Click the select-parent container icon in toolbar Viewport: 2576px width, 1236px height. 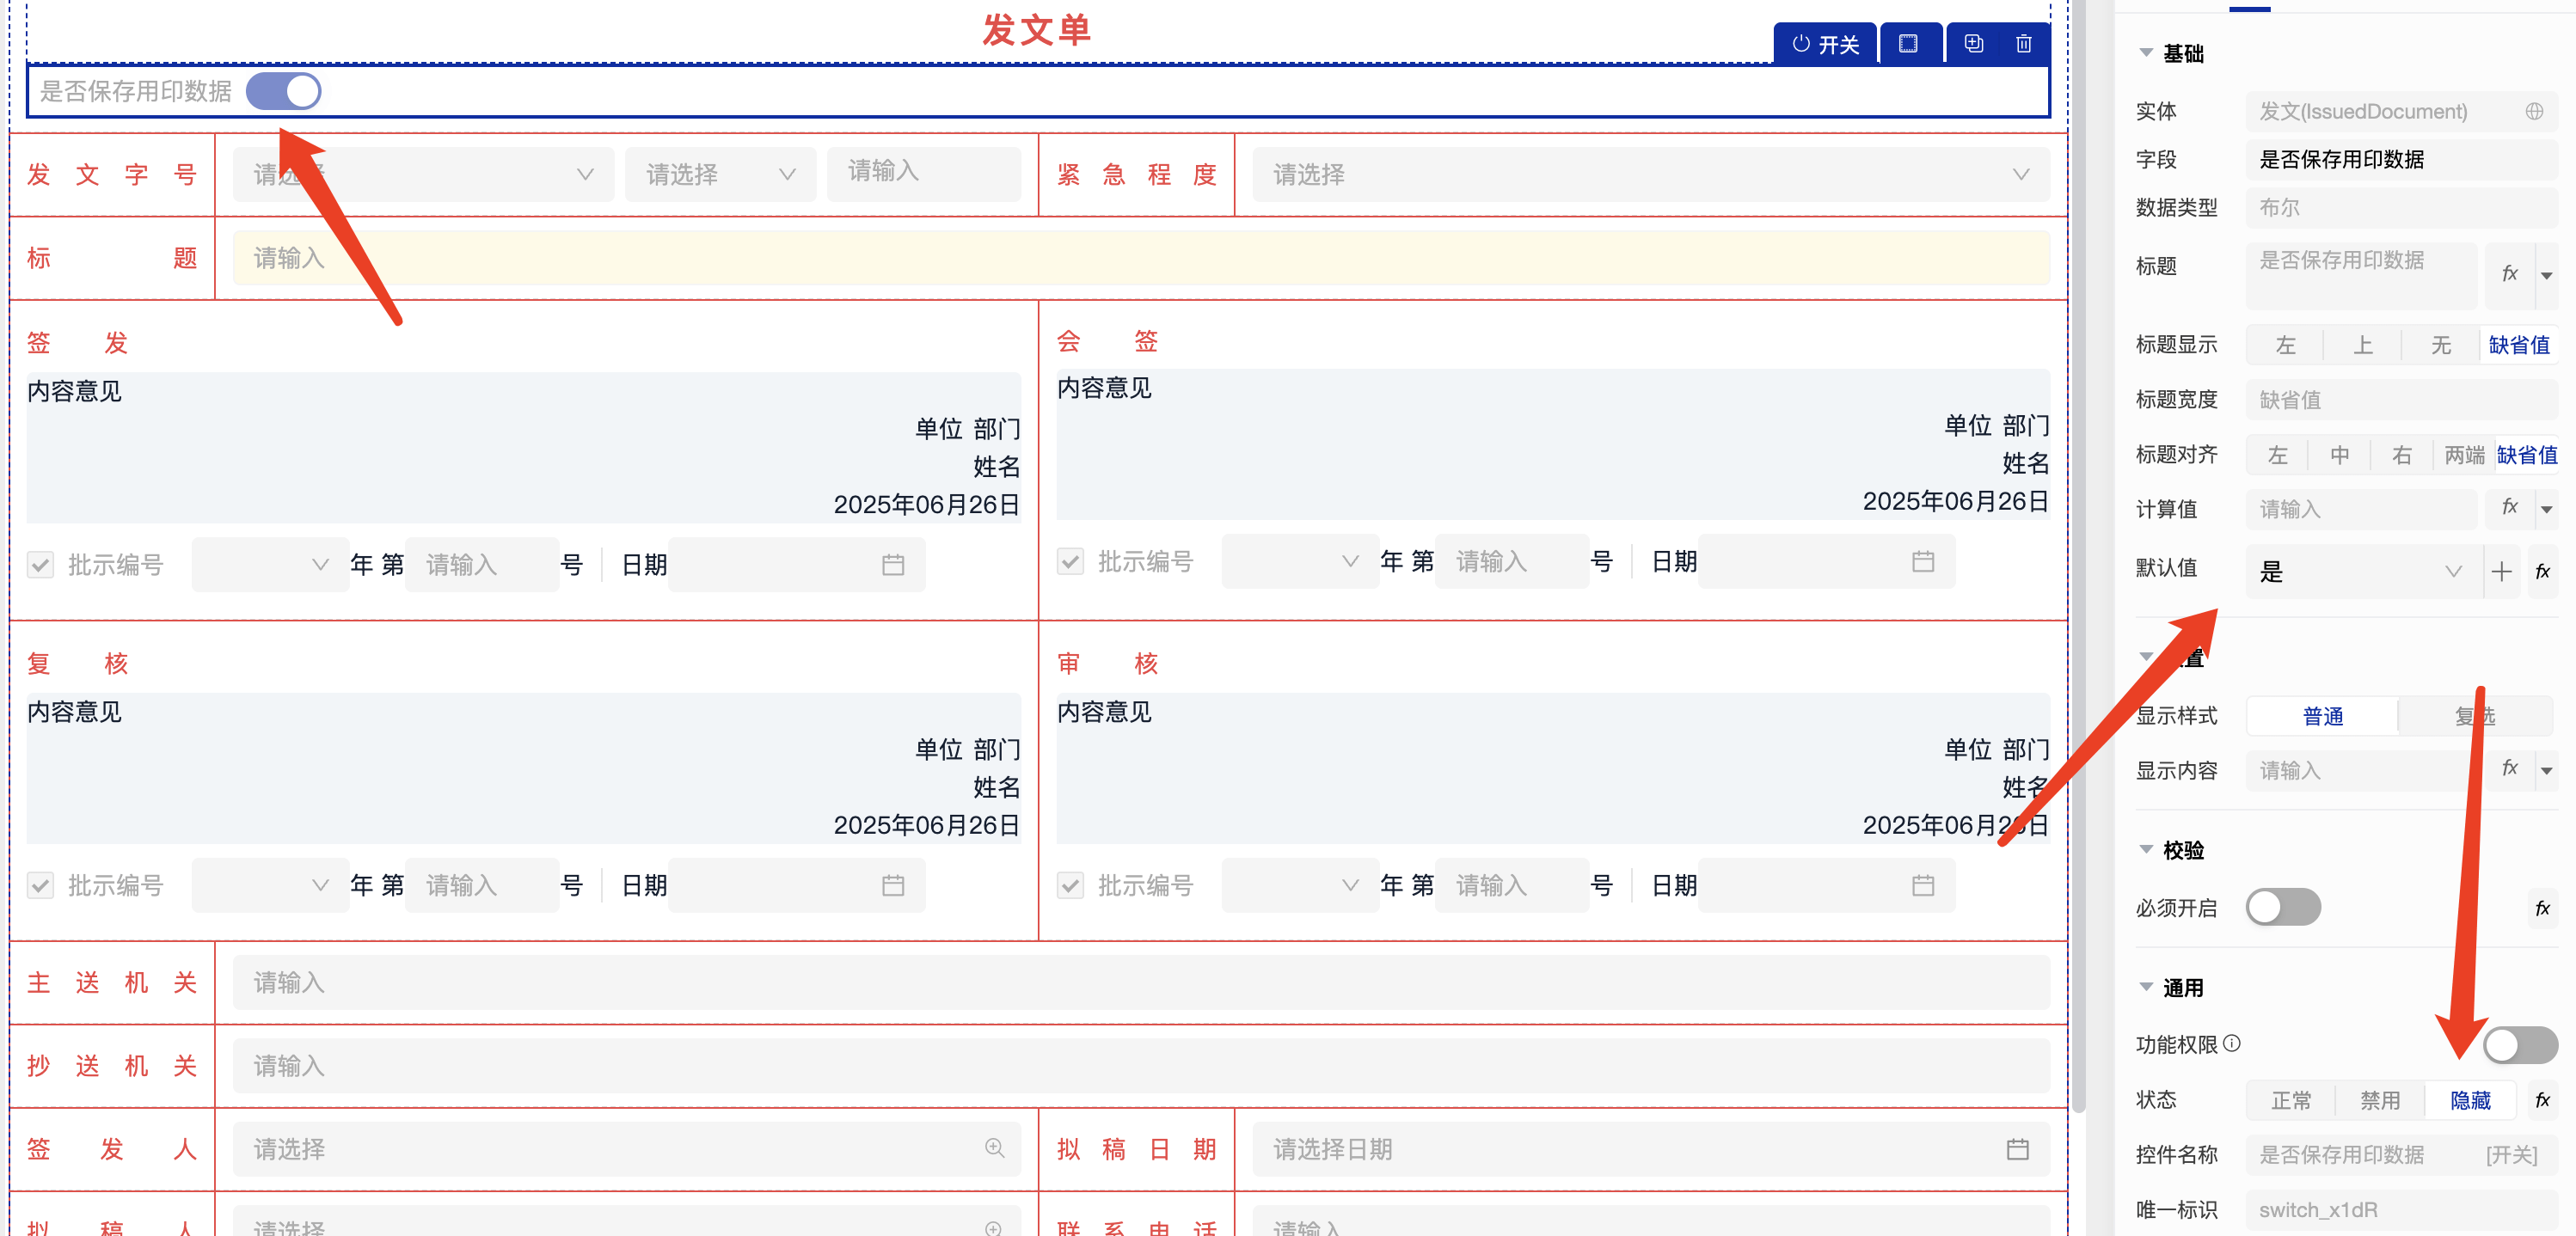[x=1908, y=44]
